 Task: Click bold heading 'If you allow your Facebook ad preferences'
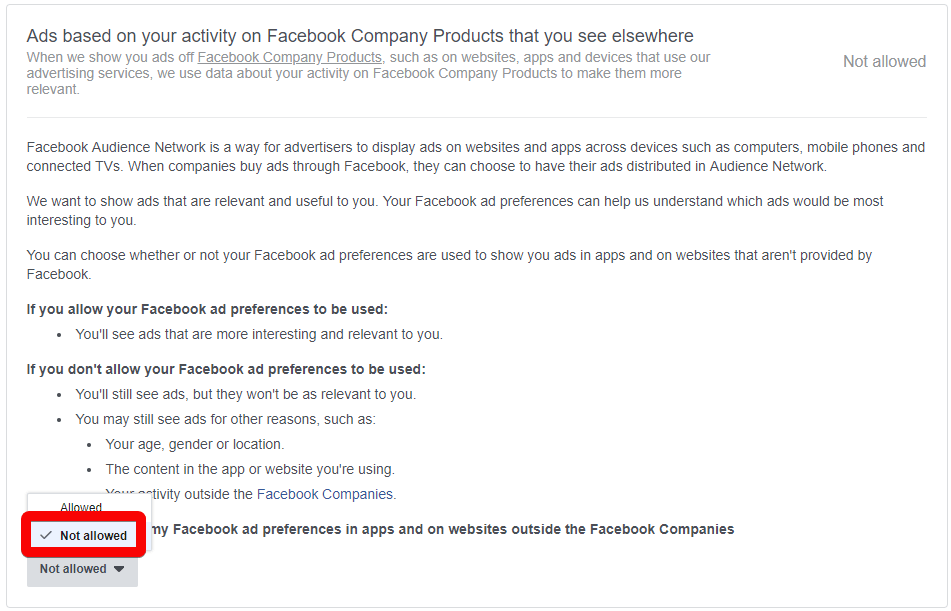click(207, 309)
